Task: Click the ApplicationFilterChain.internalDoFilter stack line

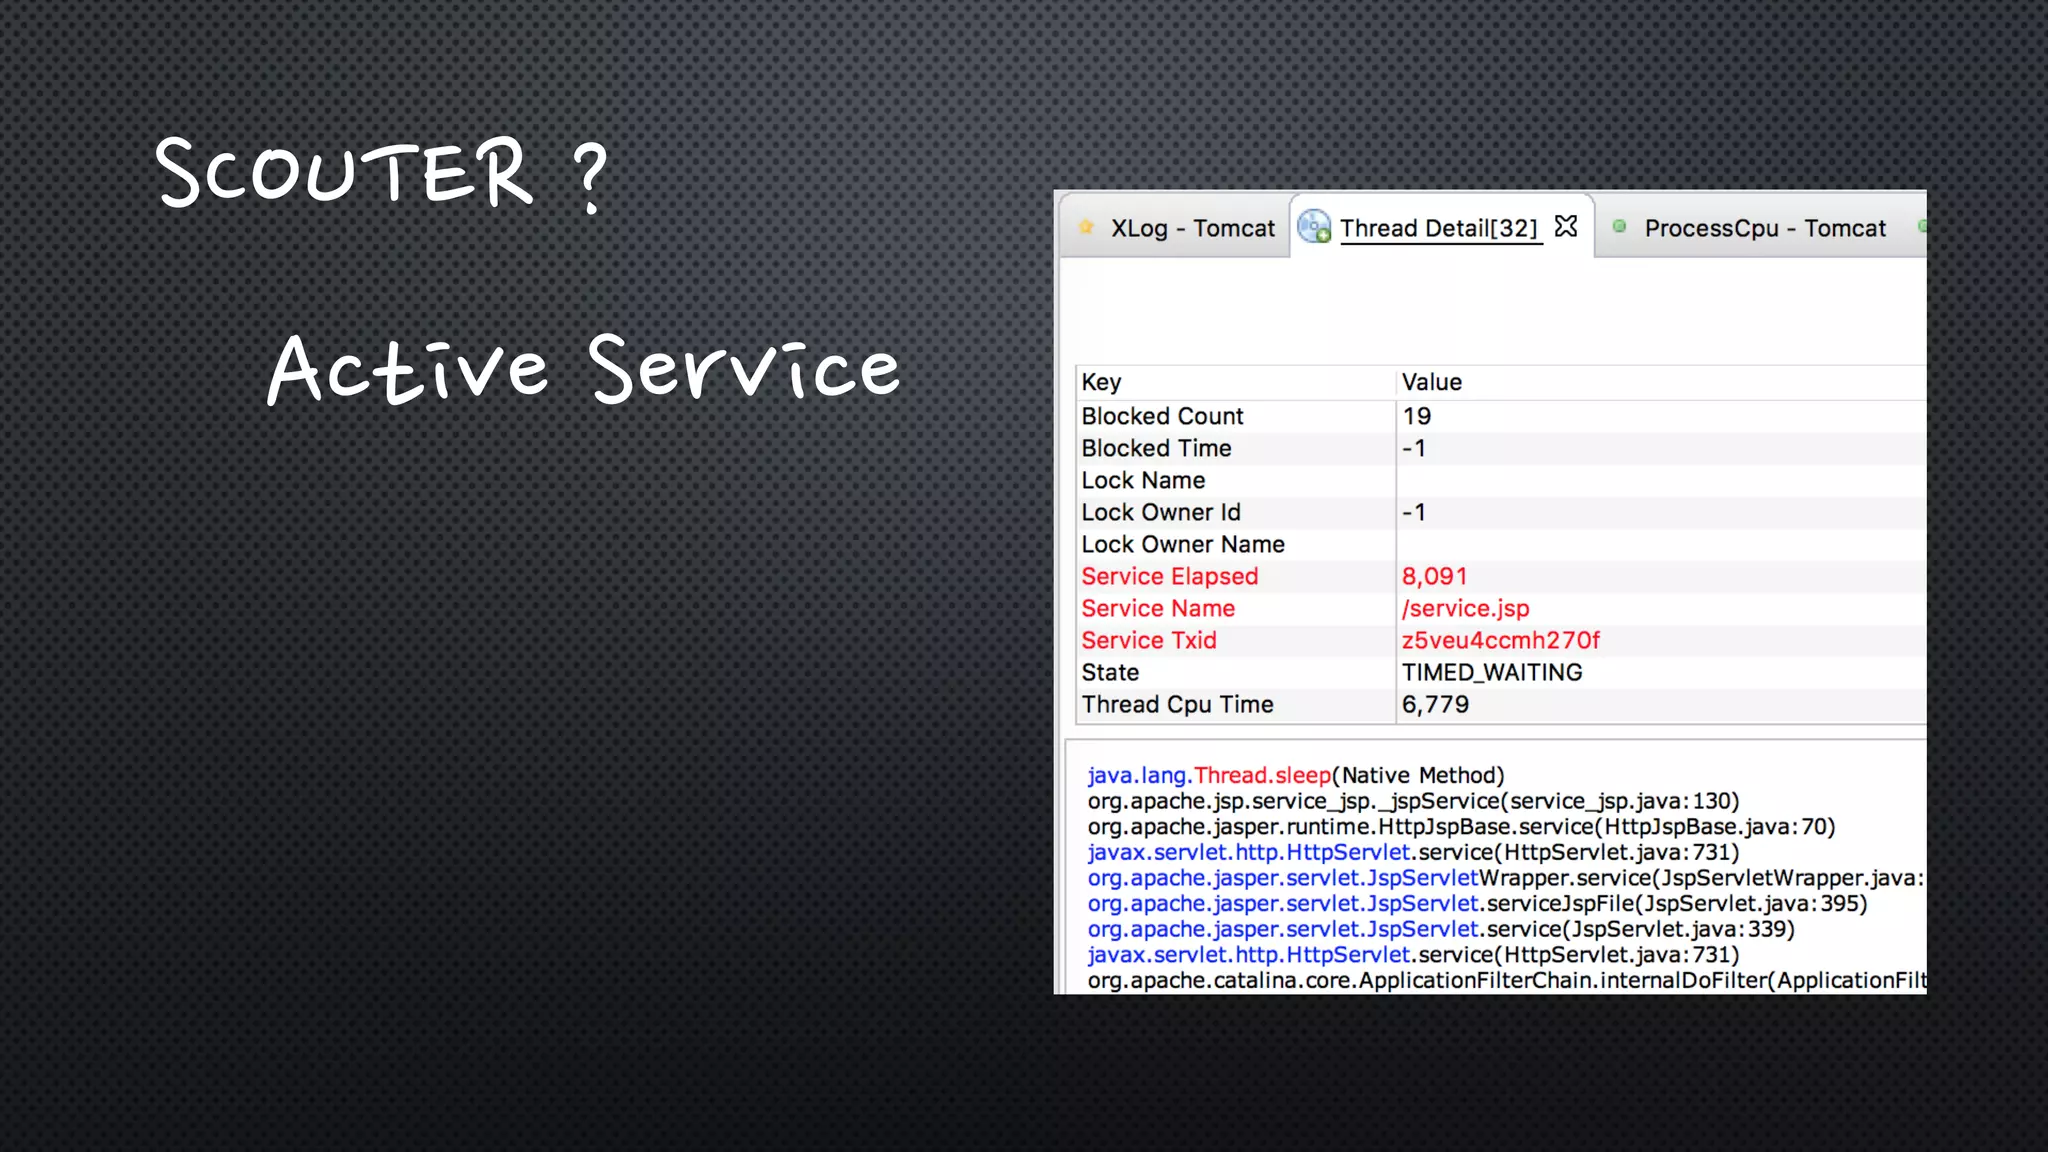Action: pos(1506,980)
